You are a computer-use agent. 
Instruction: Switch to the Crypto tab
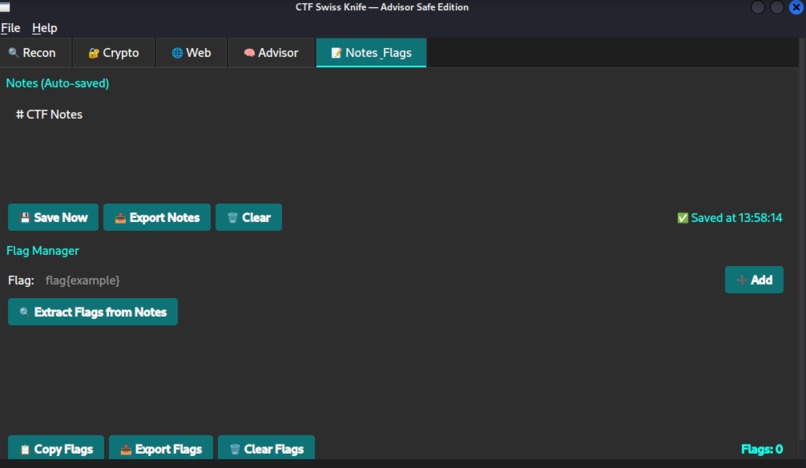pyautogui.click(x=114, y=52)
